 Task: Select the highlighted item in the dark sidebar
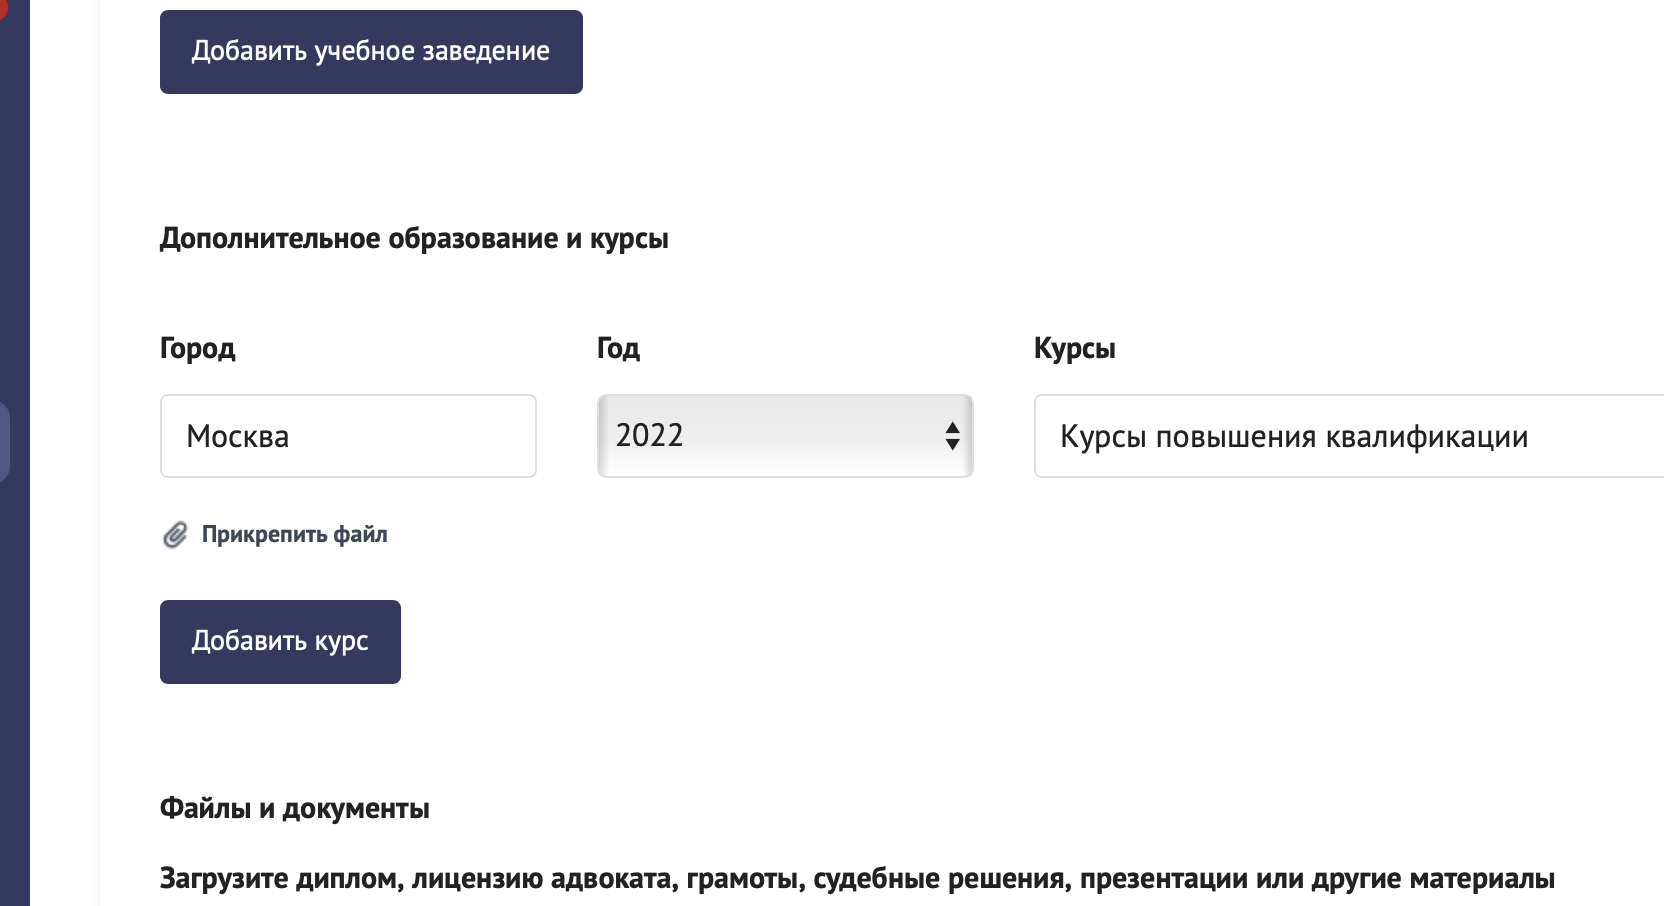click(5, 442)
